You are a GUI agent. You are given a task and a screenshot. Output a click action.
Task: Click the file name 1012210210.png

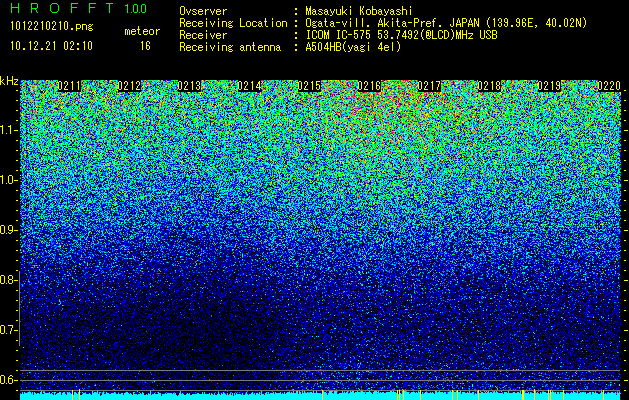(x=52, y=26)
